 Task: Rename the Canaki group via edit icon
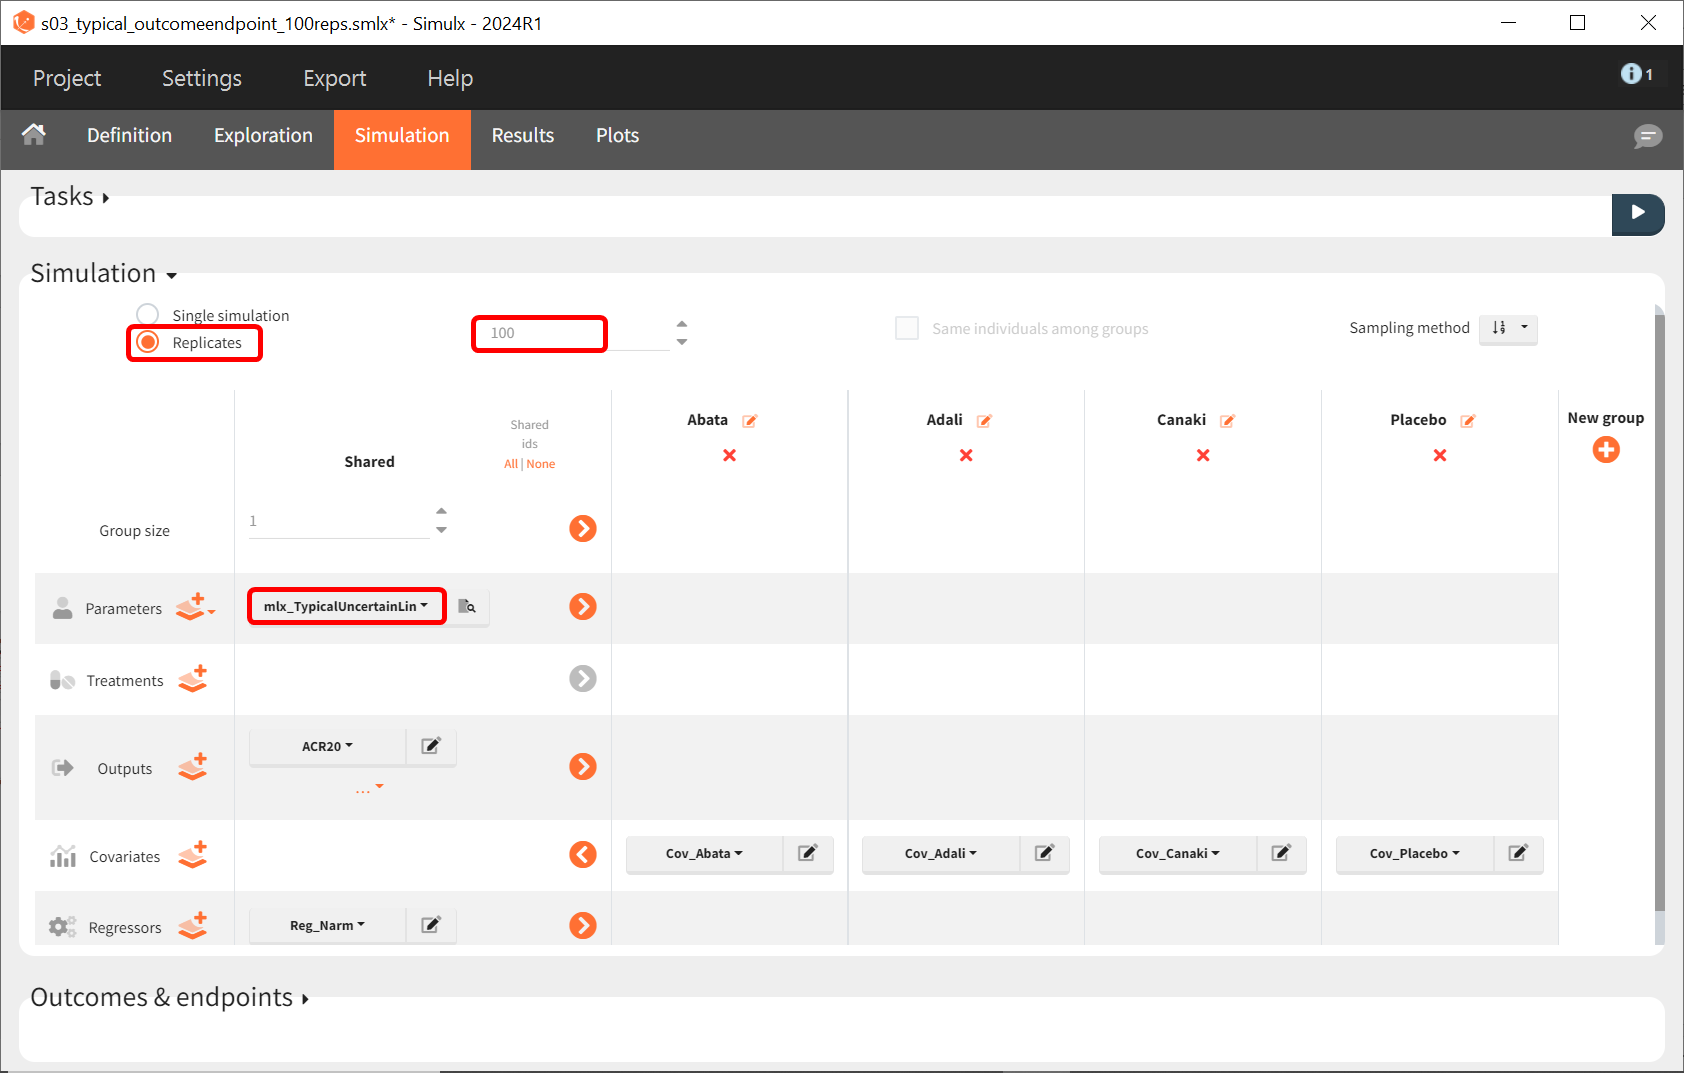pos(1227,421)
